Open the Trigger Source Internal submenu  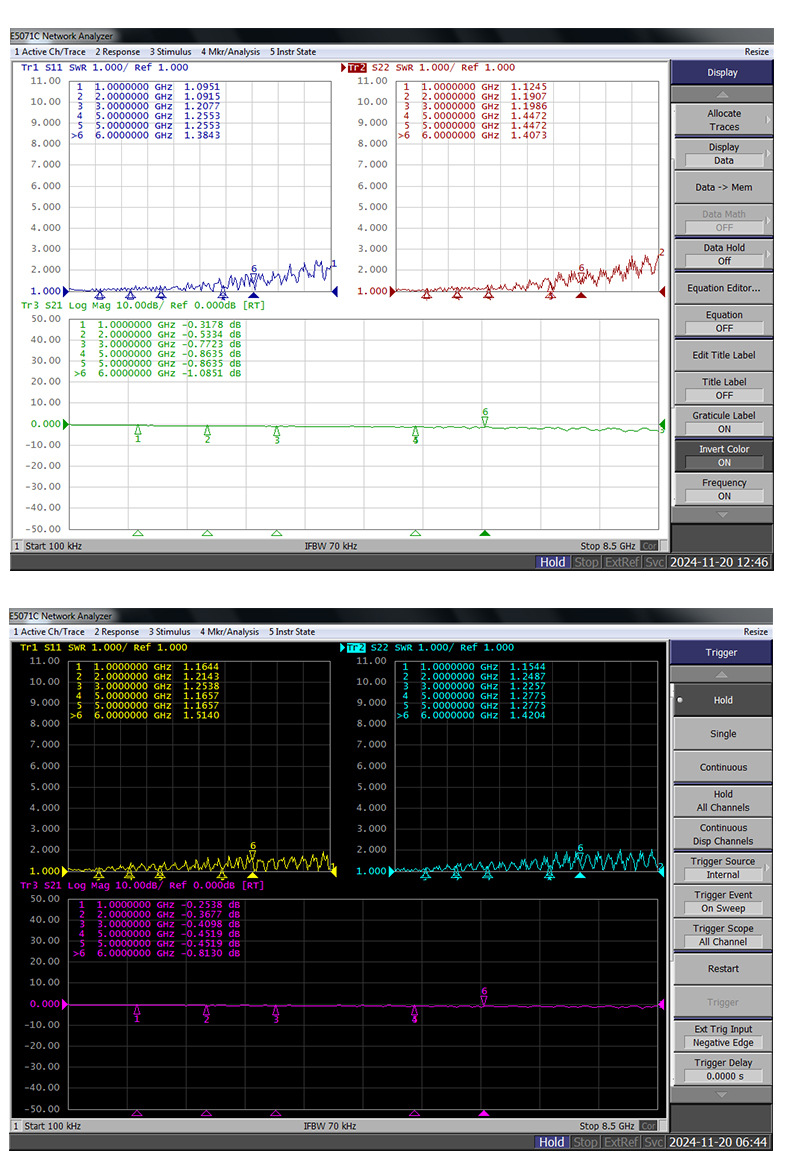pos(723,868)
